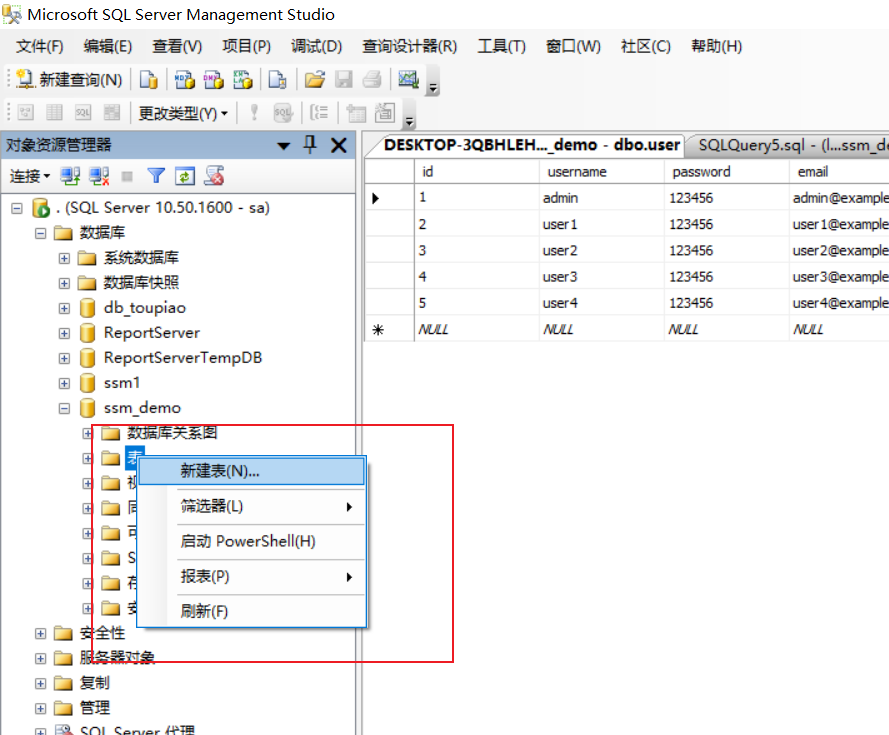The height and width of the screenshot is (735, 889).
Task: Expand the ReportServerTempDB database node
Action: pos(64,358)
